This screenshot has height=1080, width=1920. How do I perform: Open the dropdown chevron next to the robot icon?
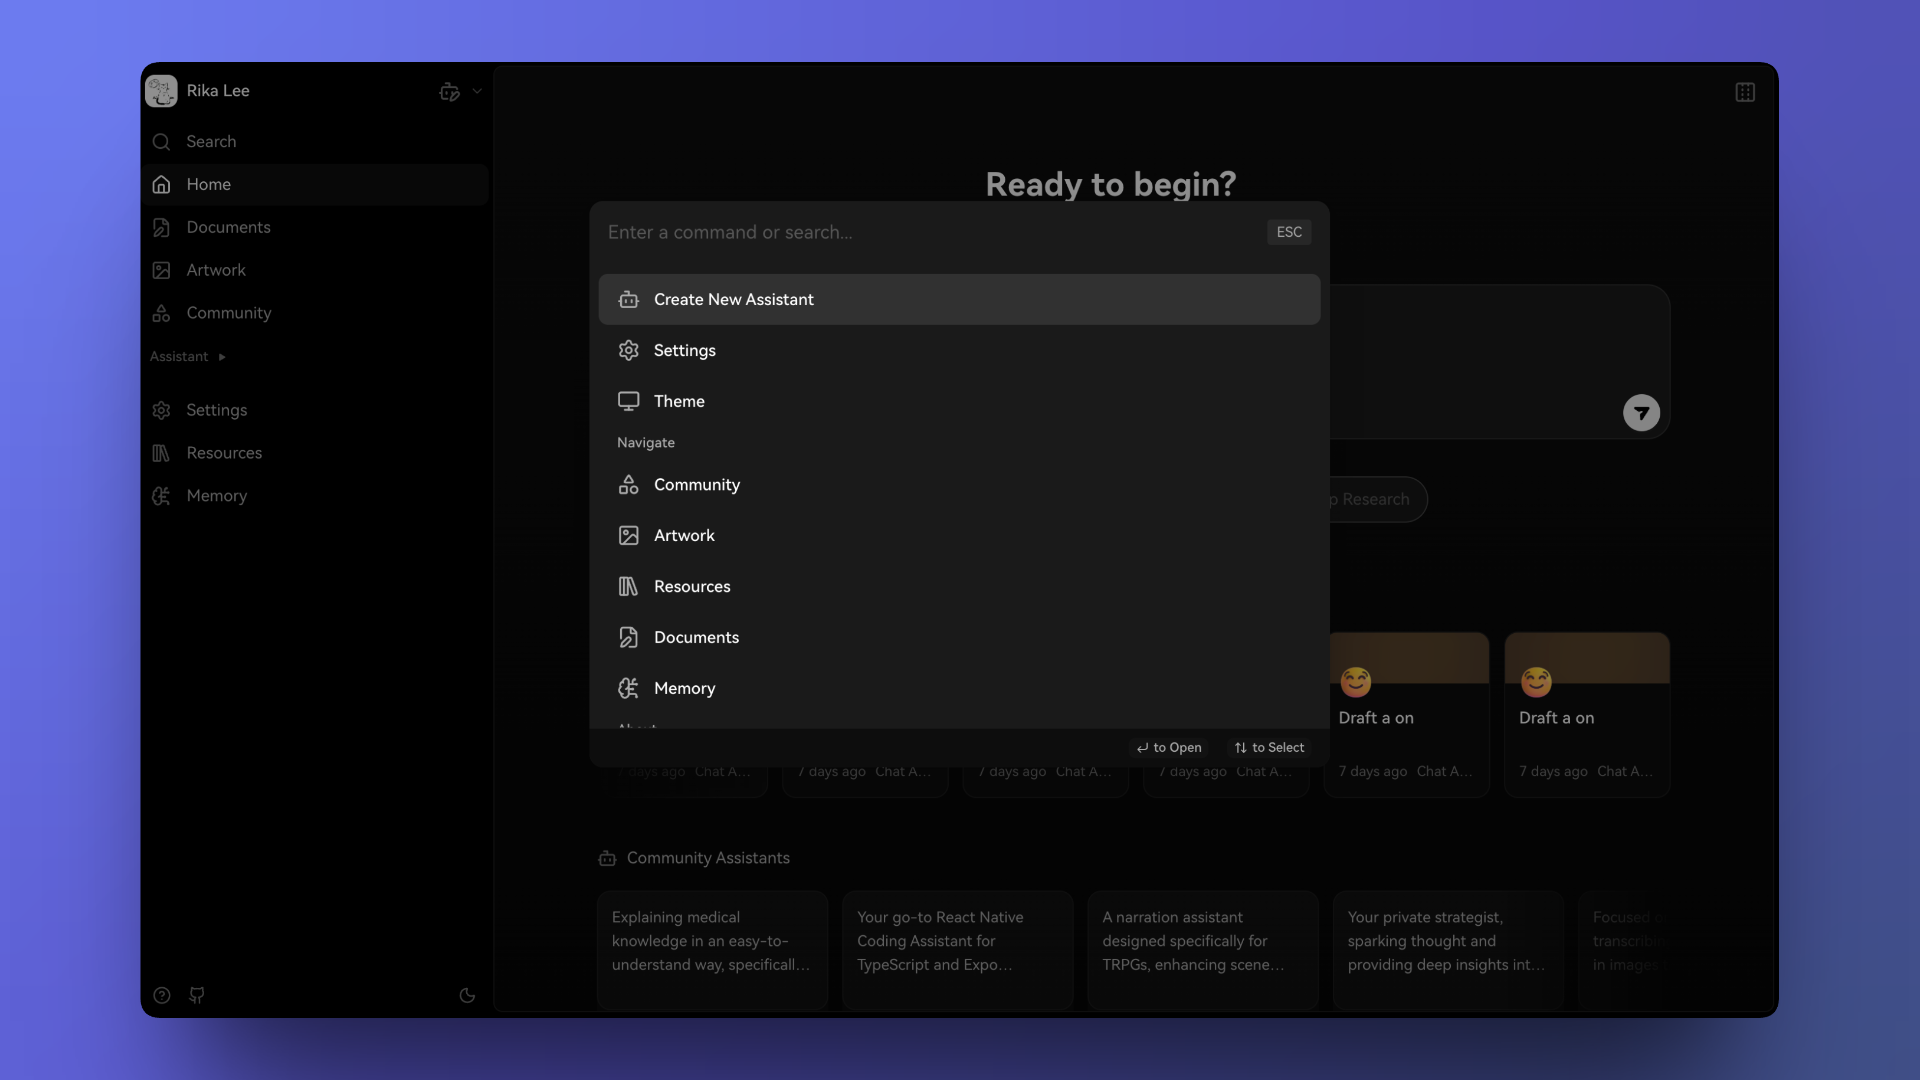(478, 91)
